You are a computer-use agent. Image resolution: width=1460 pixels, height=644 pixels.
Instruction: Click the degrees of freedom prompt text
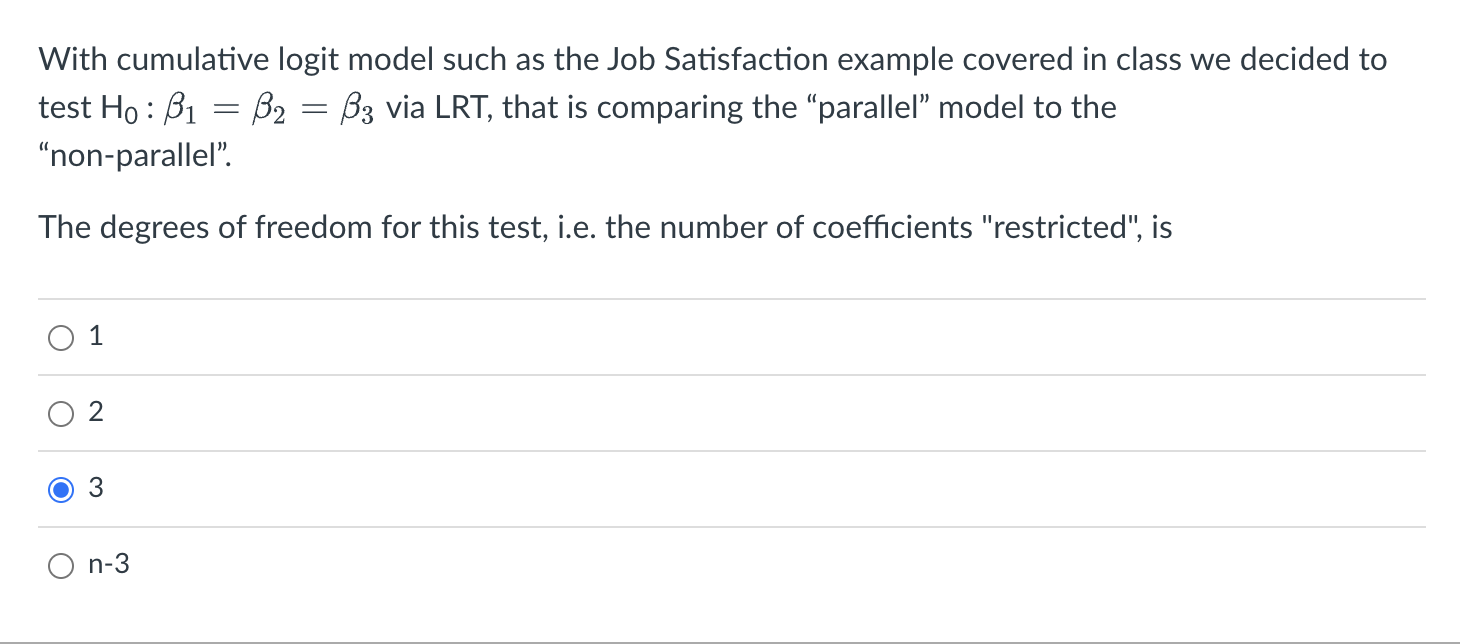click(x=606, y=227)
